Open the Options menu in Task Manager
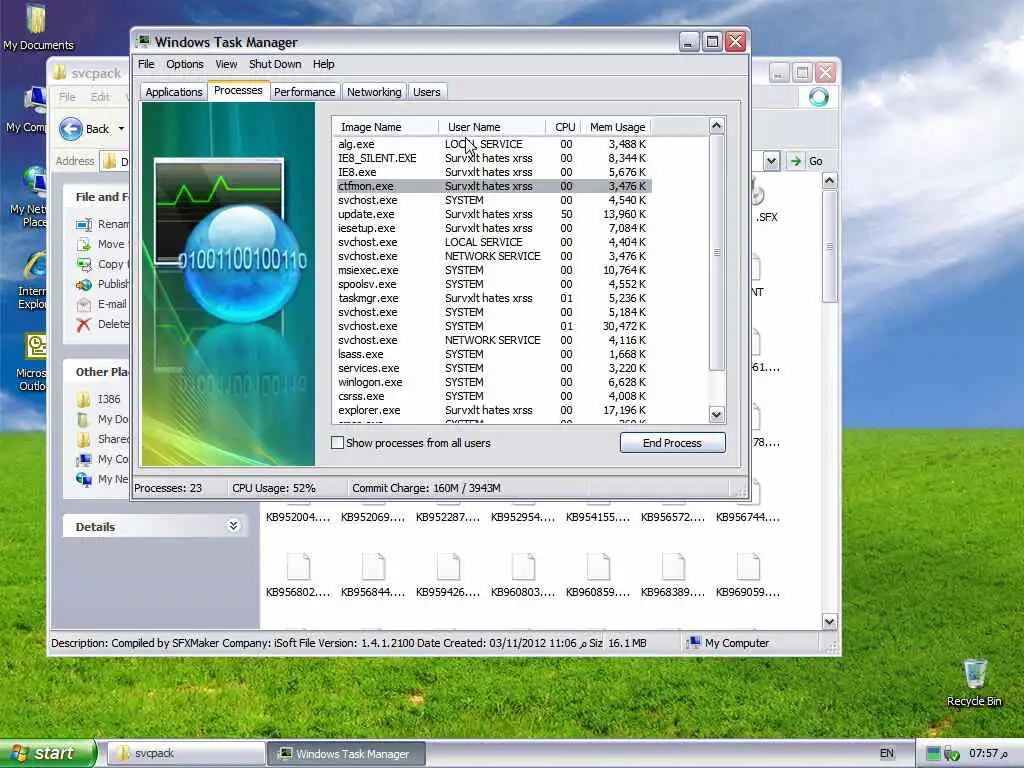 click(184, 64)
